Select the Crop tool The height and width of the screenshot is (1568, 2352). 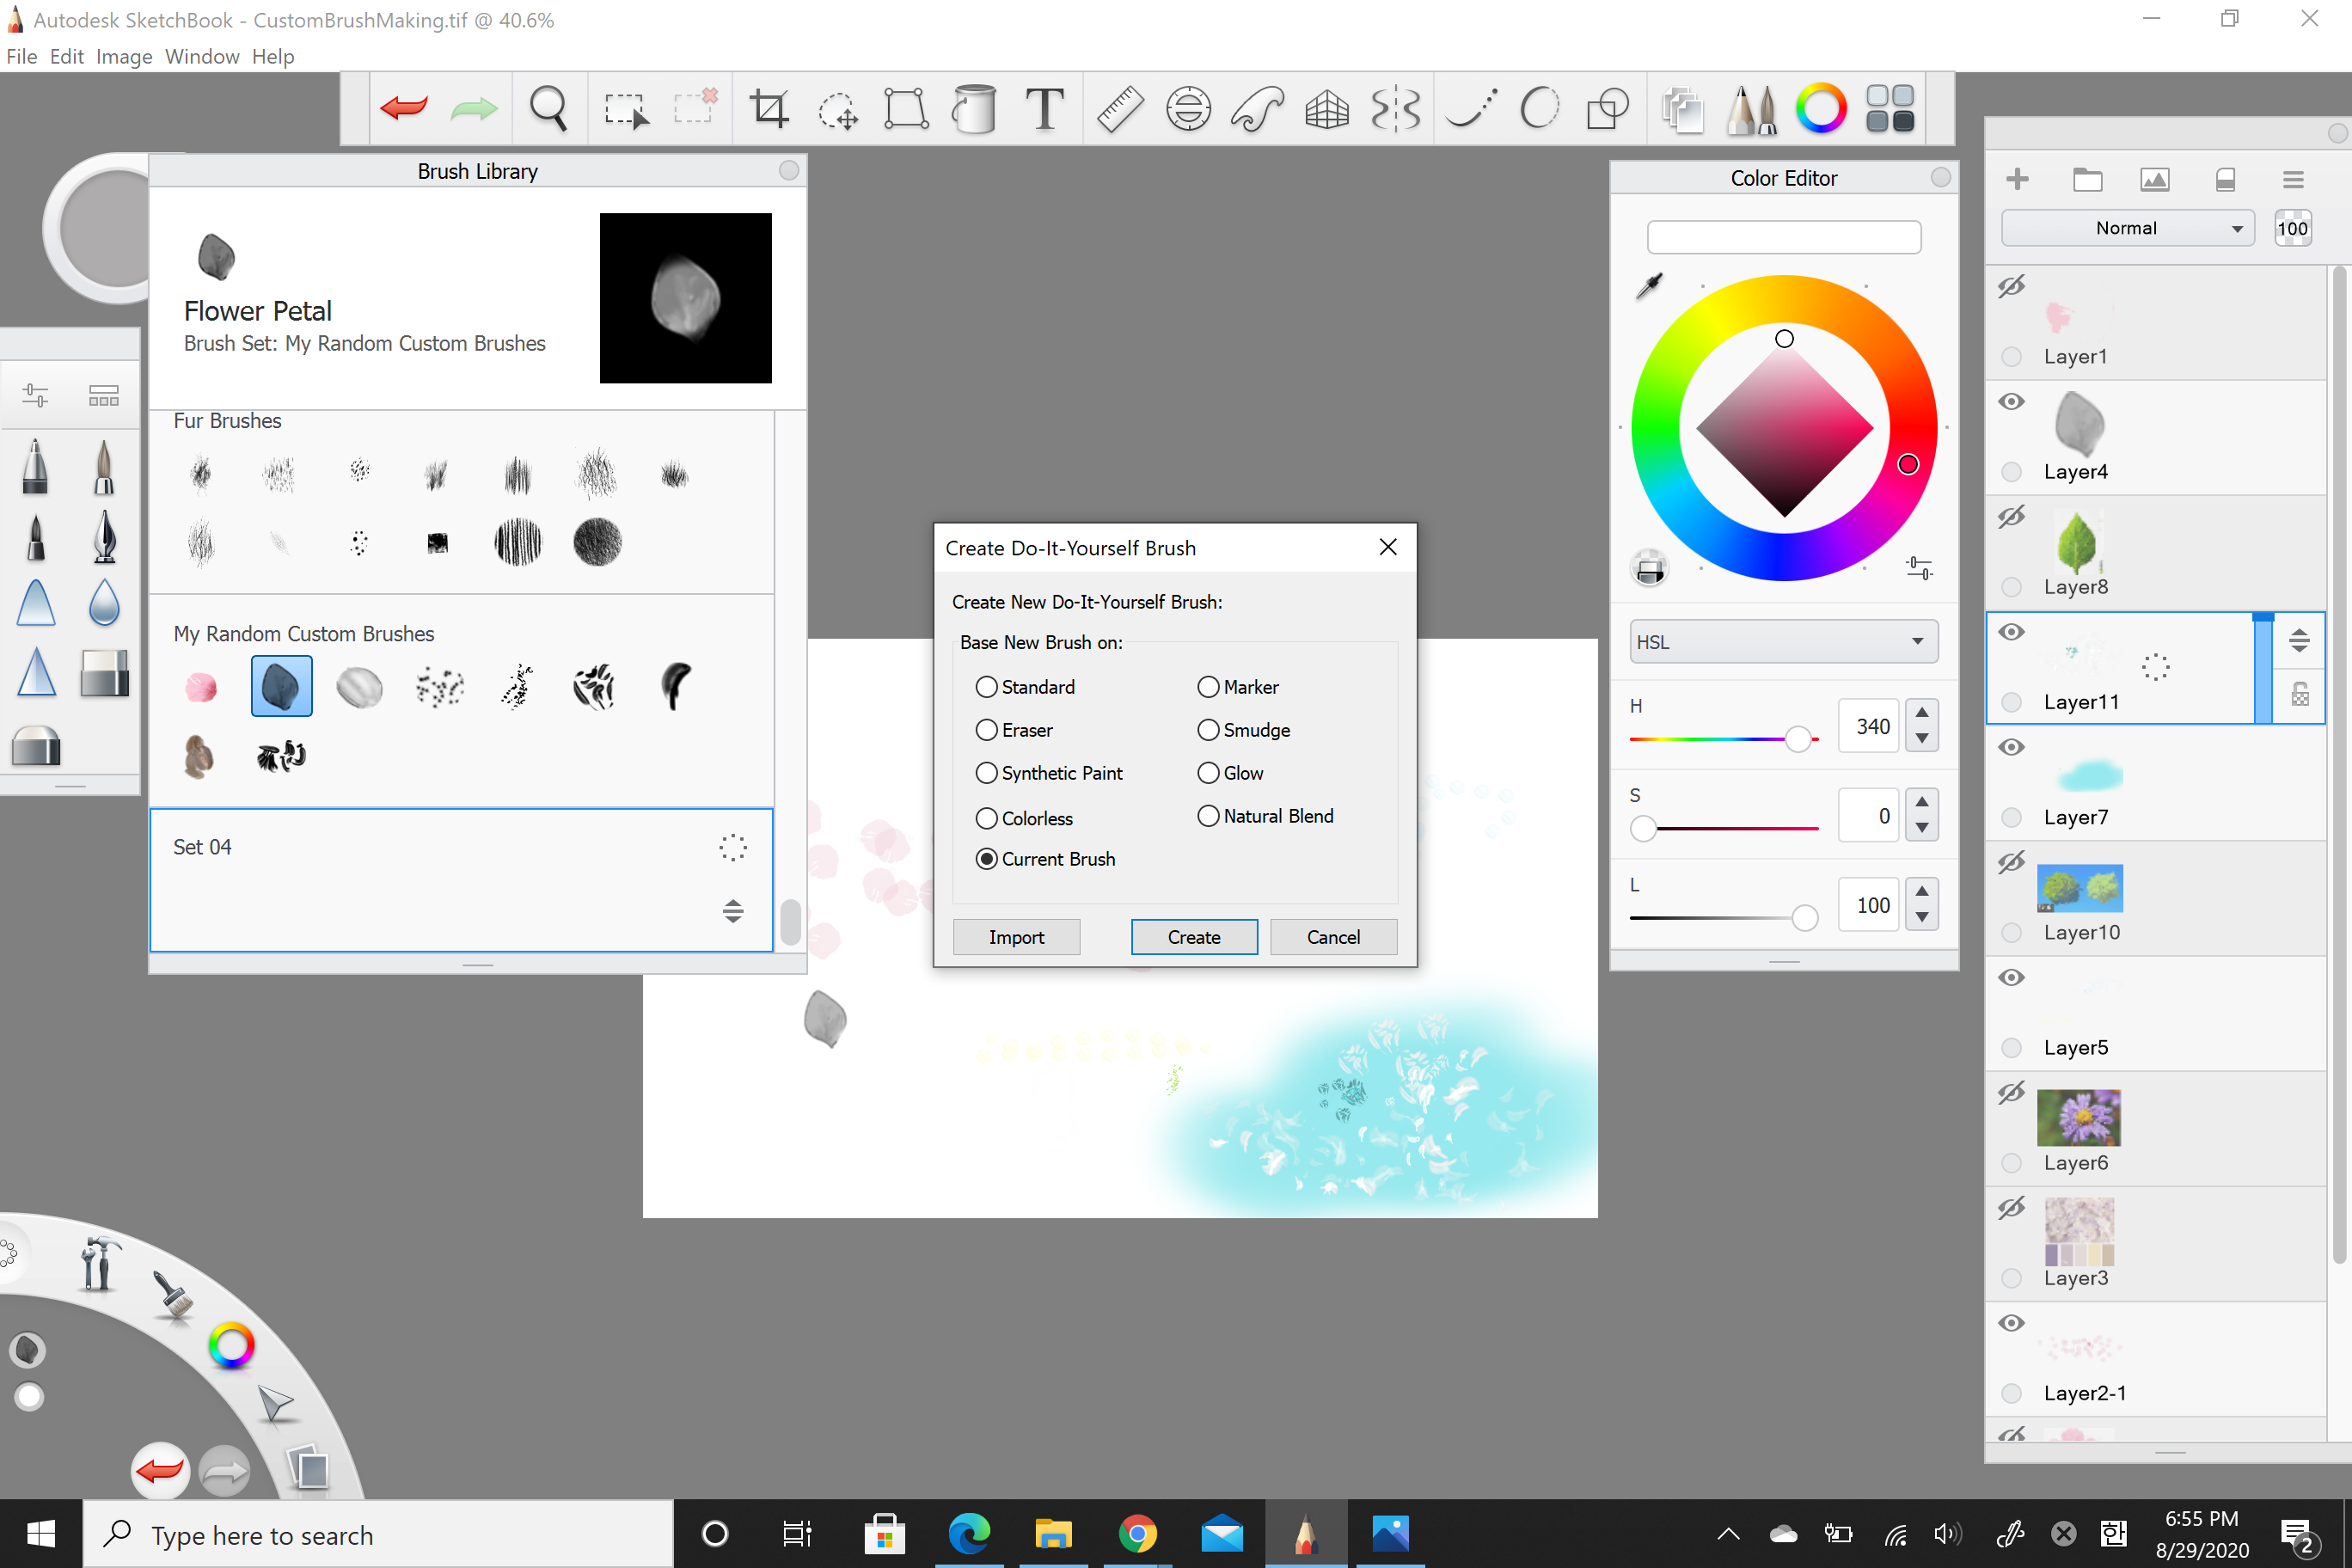pyautogui.click(x=769, y=107)
